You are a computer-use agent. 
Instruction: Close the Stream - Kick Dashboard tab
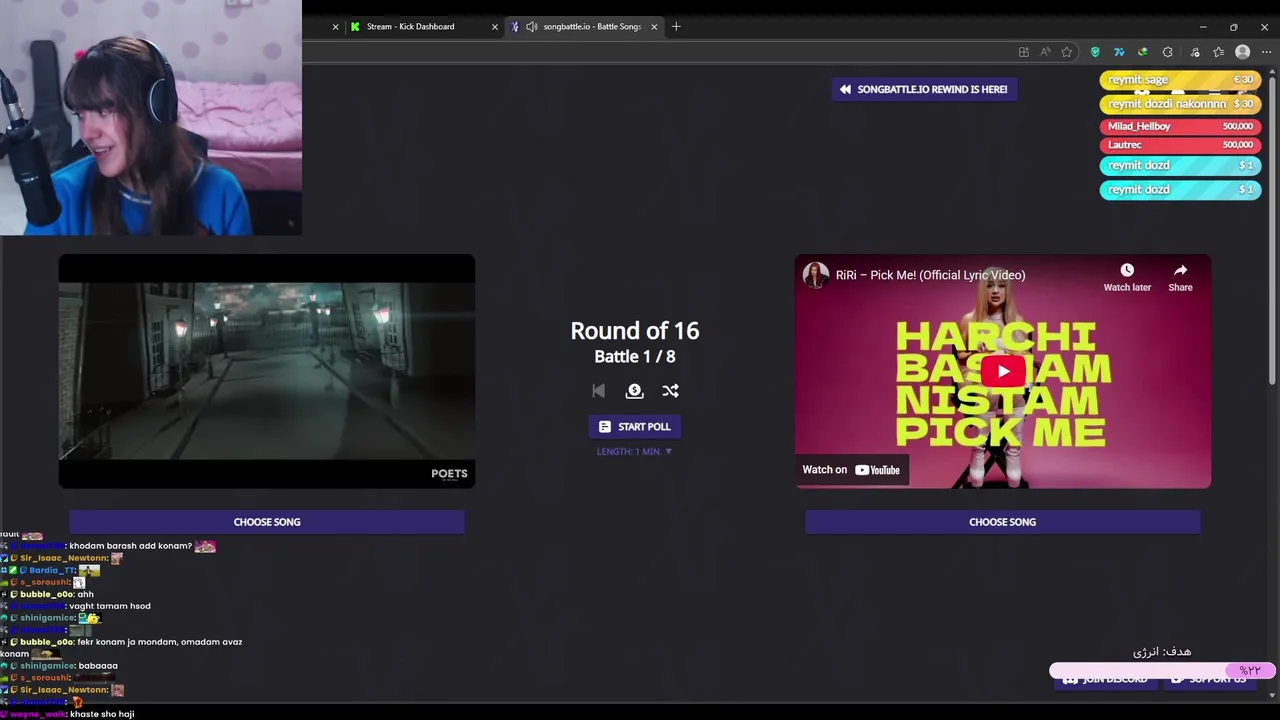point(494,27)
